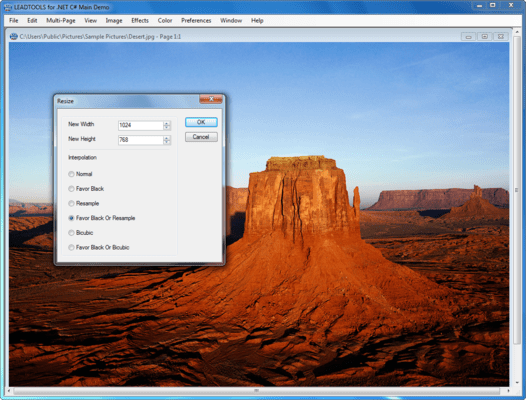
Task: Click the horizontal scrollbar thumb
Action: click(256, 391)
